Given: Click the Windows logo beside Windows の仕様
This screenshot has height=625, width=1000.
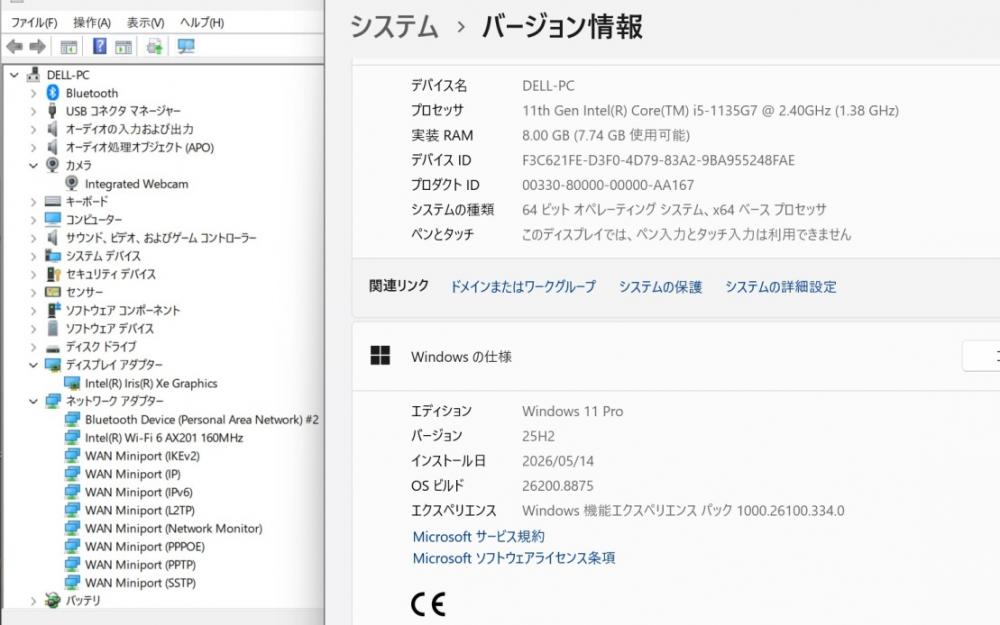Looking at the screenshot, I should pyautogui.click(x=380, y=356).
